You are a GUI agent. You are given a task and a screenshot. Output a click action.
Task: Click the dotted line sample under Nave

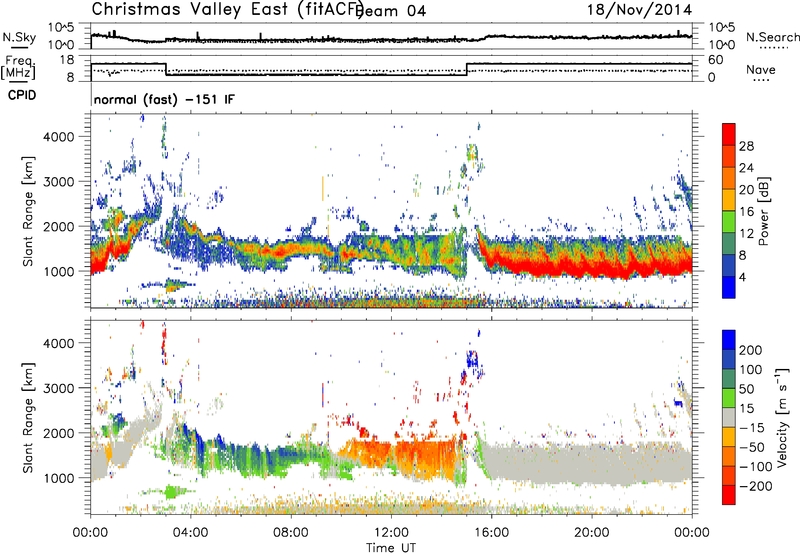point(762,80)
